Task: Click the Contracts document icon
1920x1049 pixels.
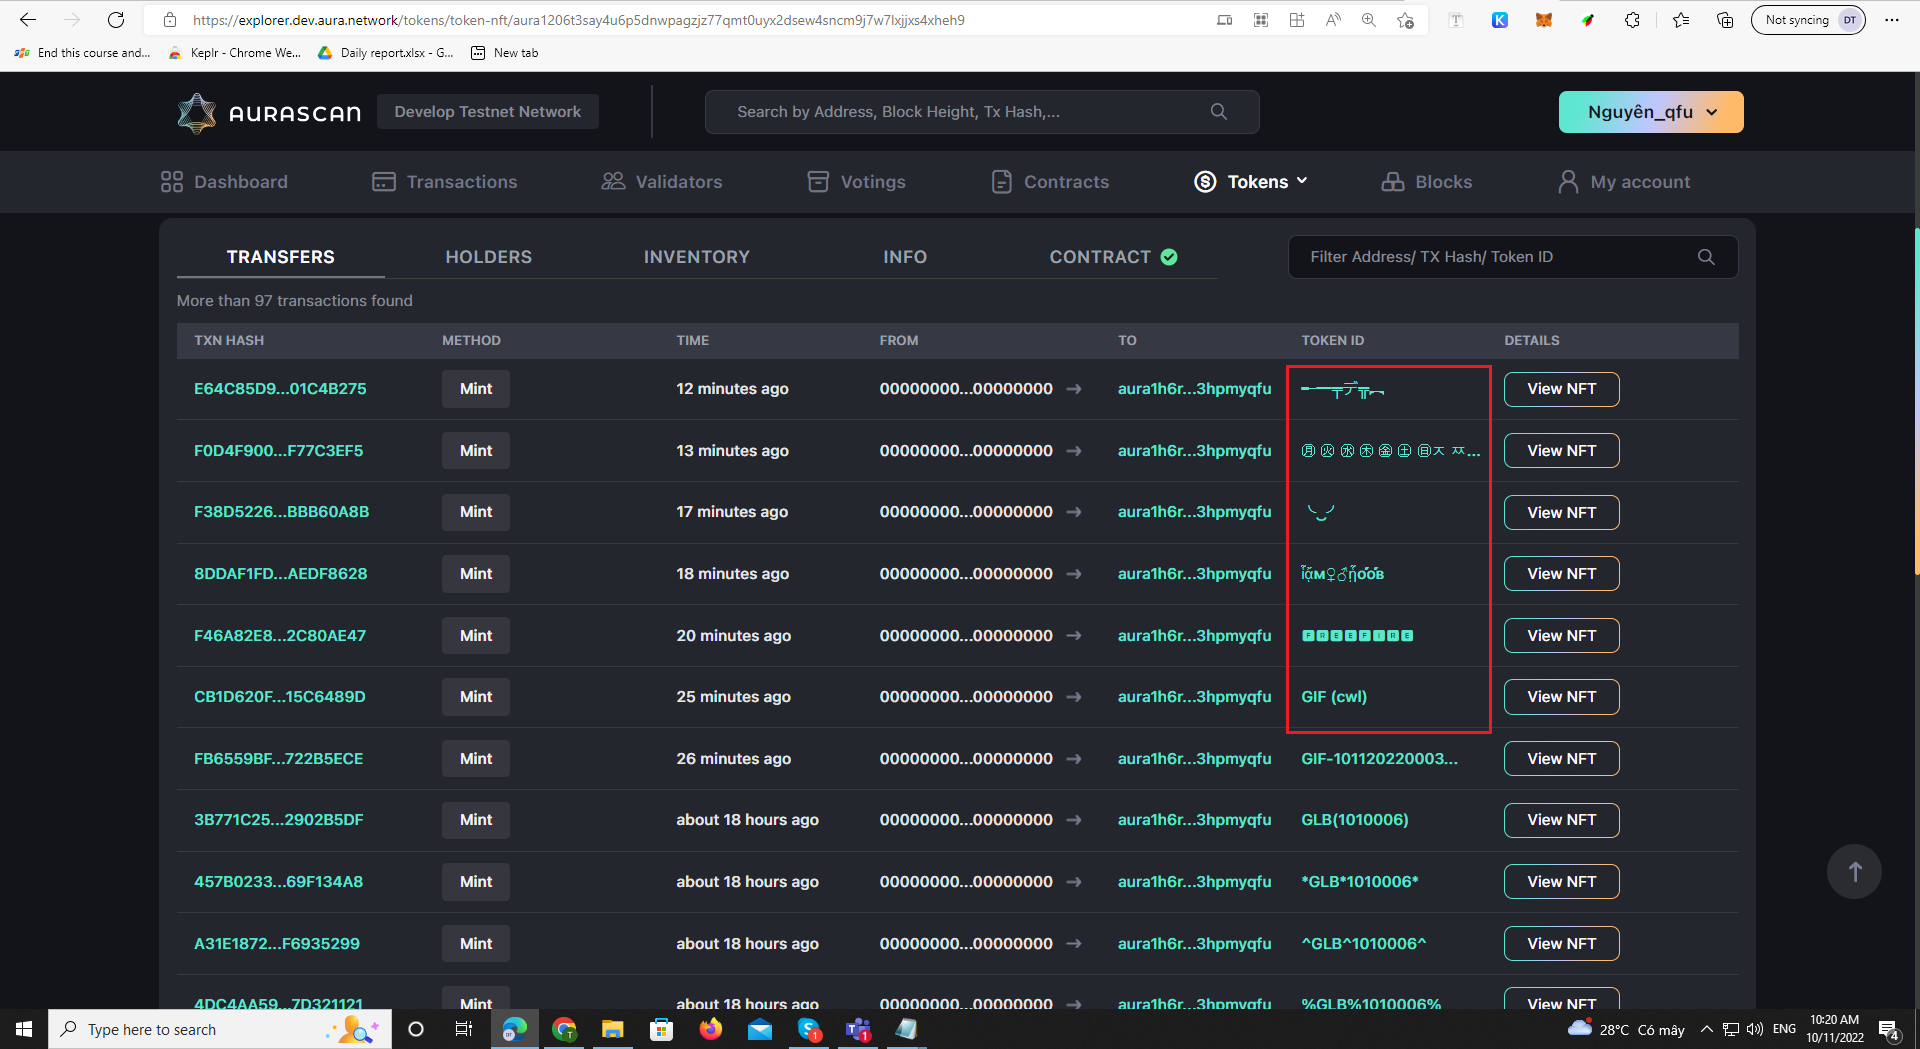Action: tap(1001, 181)
